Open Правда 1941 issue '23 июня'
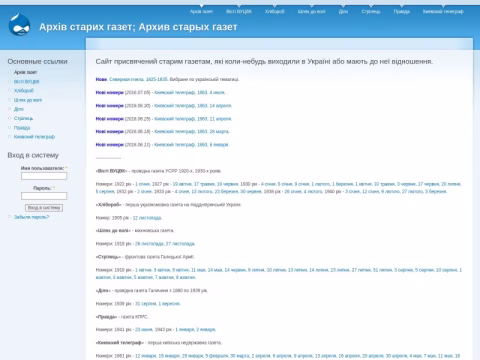The image size is (480, 360). tap(144, 330)
